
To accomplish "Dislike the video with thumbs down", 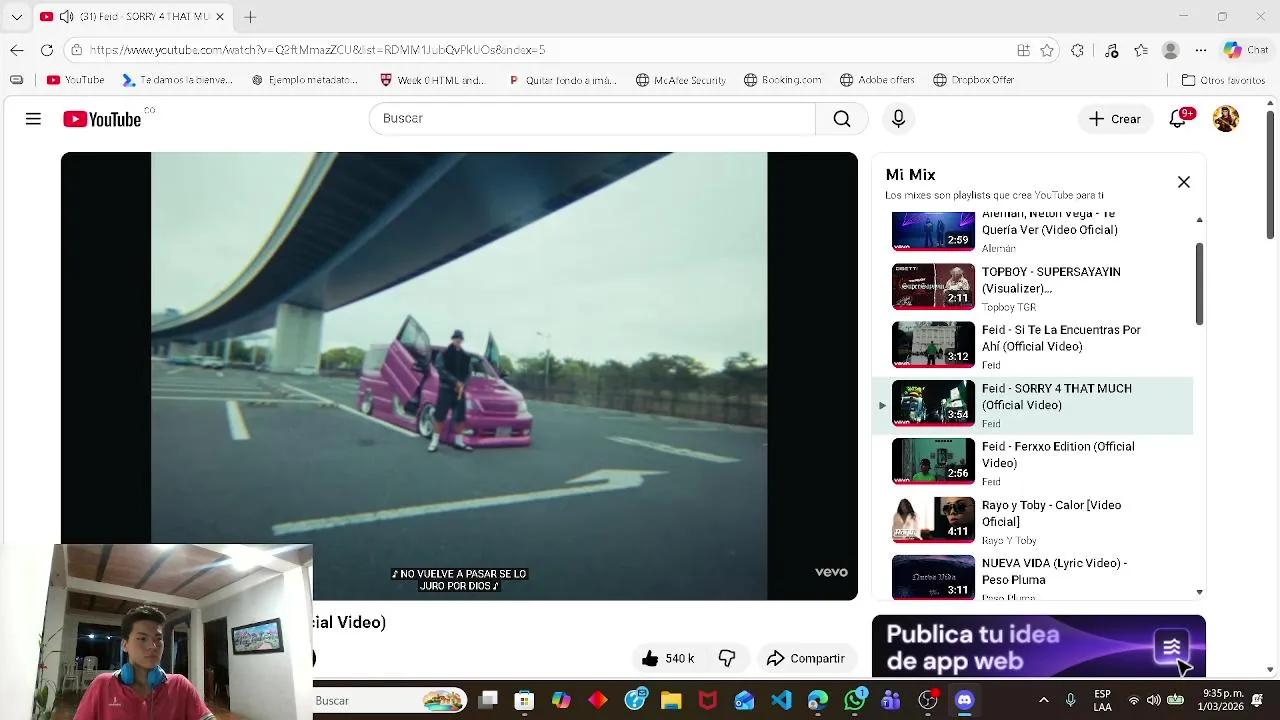I will point(727,658).
